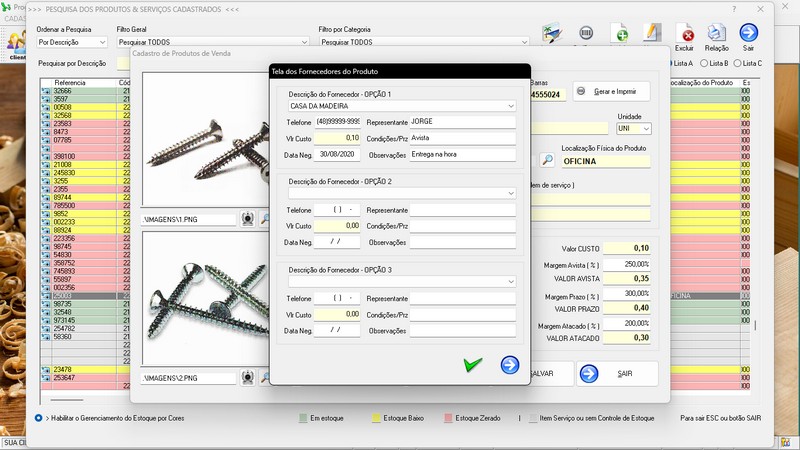This screenshot has height=450, width=800.
Task: Open the CASA DA MADEIRA supplier dropdown
Action: click(x=510, y=105)
